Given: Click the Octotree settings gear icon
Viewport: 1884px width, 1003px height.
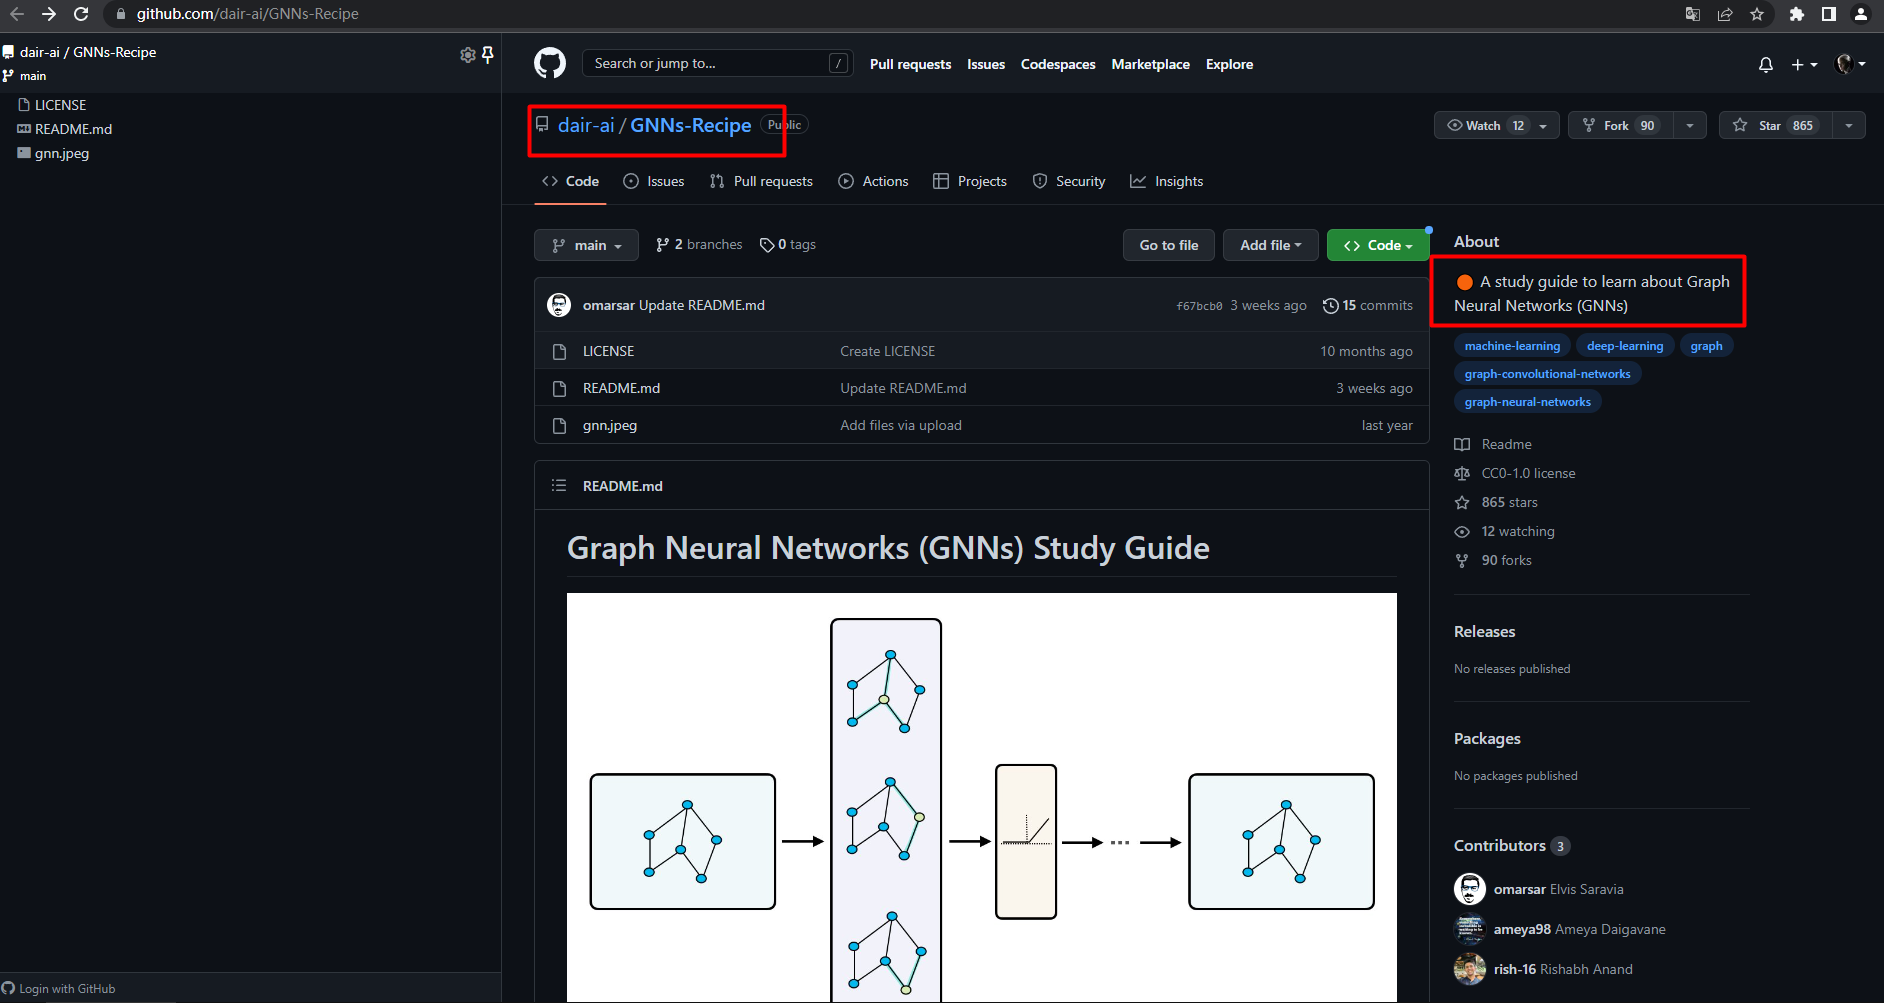Looking at the screenshot, I should click(467, 55).
